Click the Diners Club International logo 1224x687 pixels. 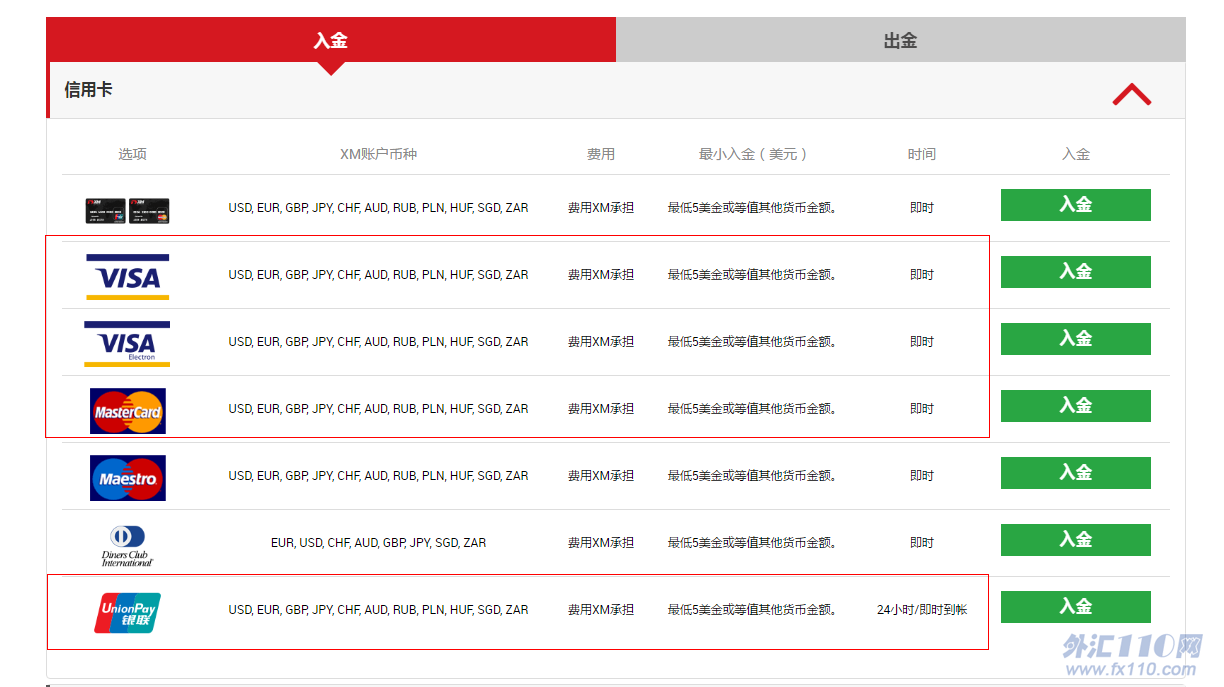tap(128, 545)
